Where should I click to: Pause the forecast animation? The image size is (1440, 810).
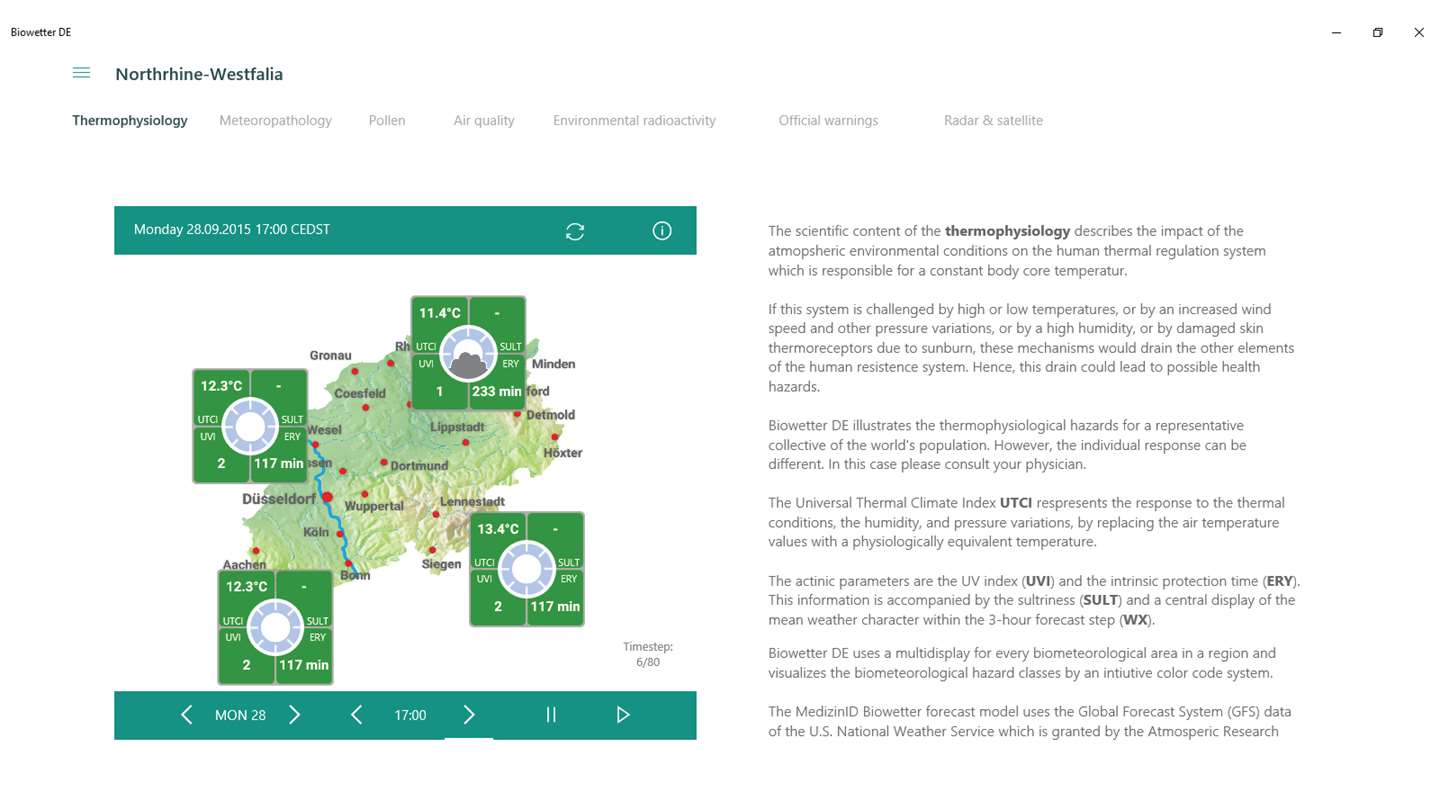click(x=550, y=715)
